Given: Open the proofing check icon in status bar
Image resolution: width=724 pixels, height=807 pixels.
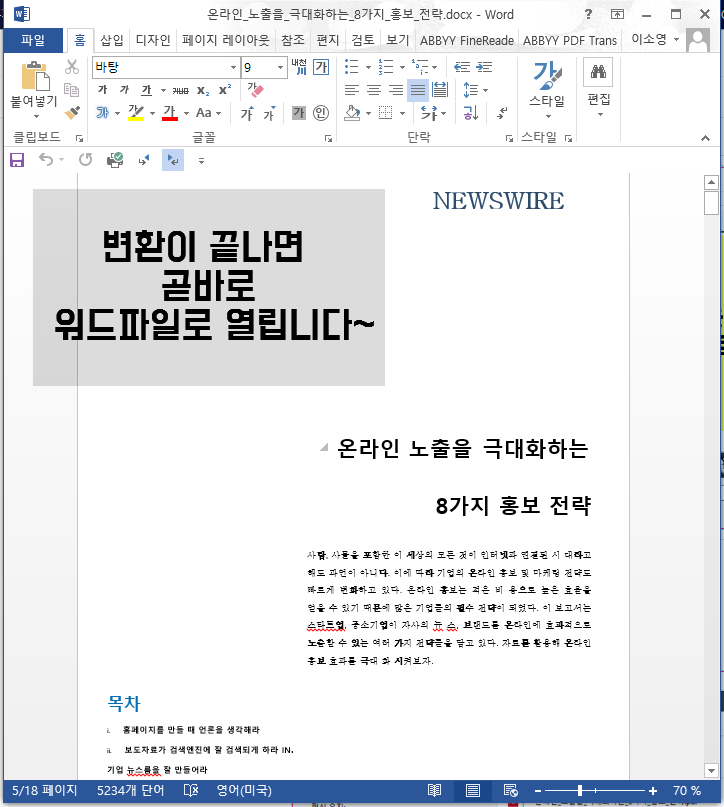Looking at the screenshot, I should [191, 790].
